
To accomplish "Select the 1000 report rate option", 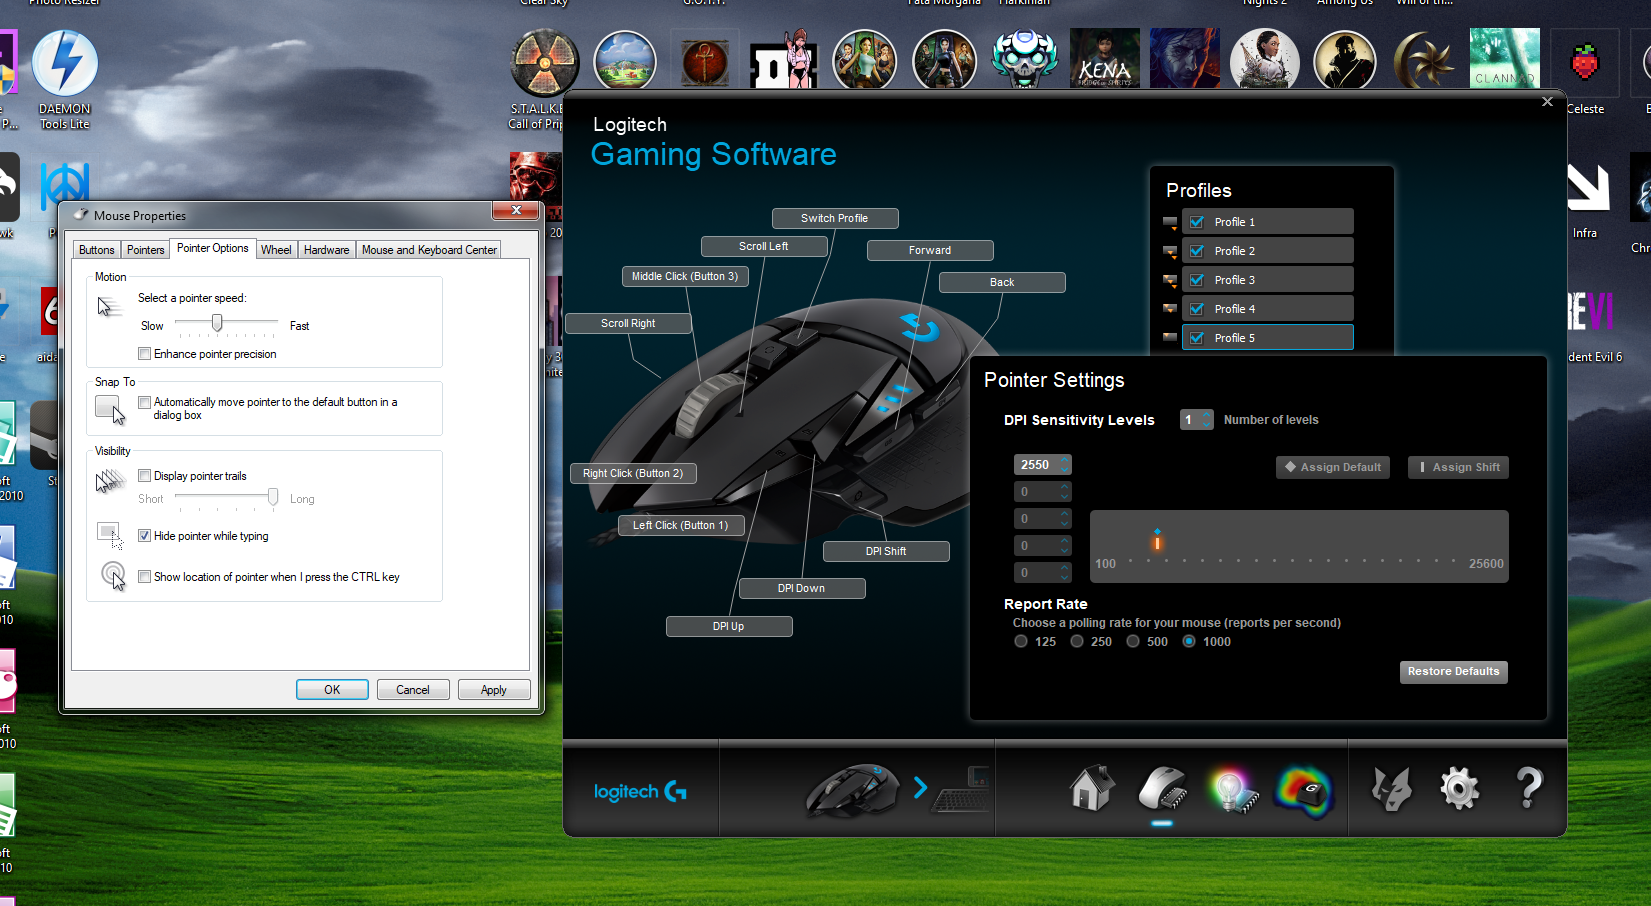I will click(1189, 642).
